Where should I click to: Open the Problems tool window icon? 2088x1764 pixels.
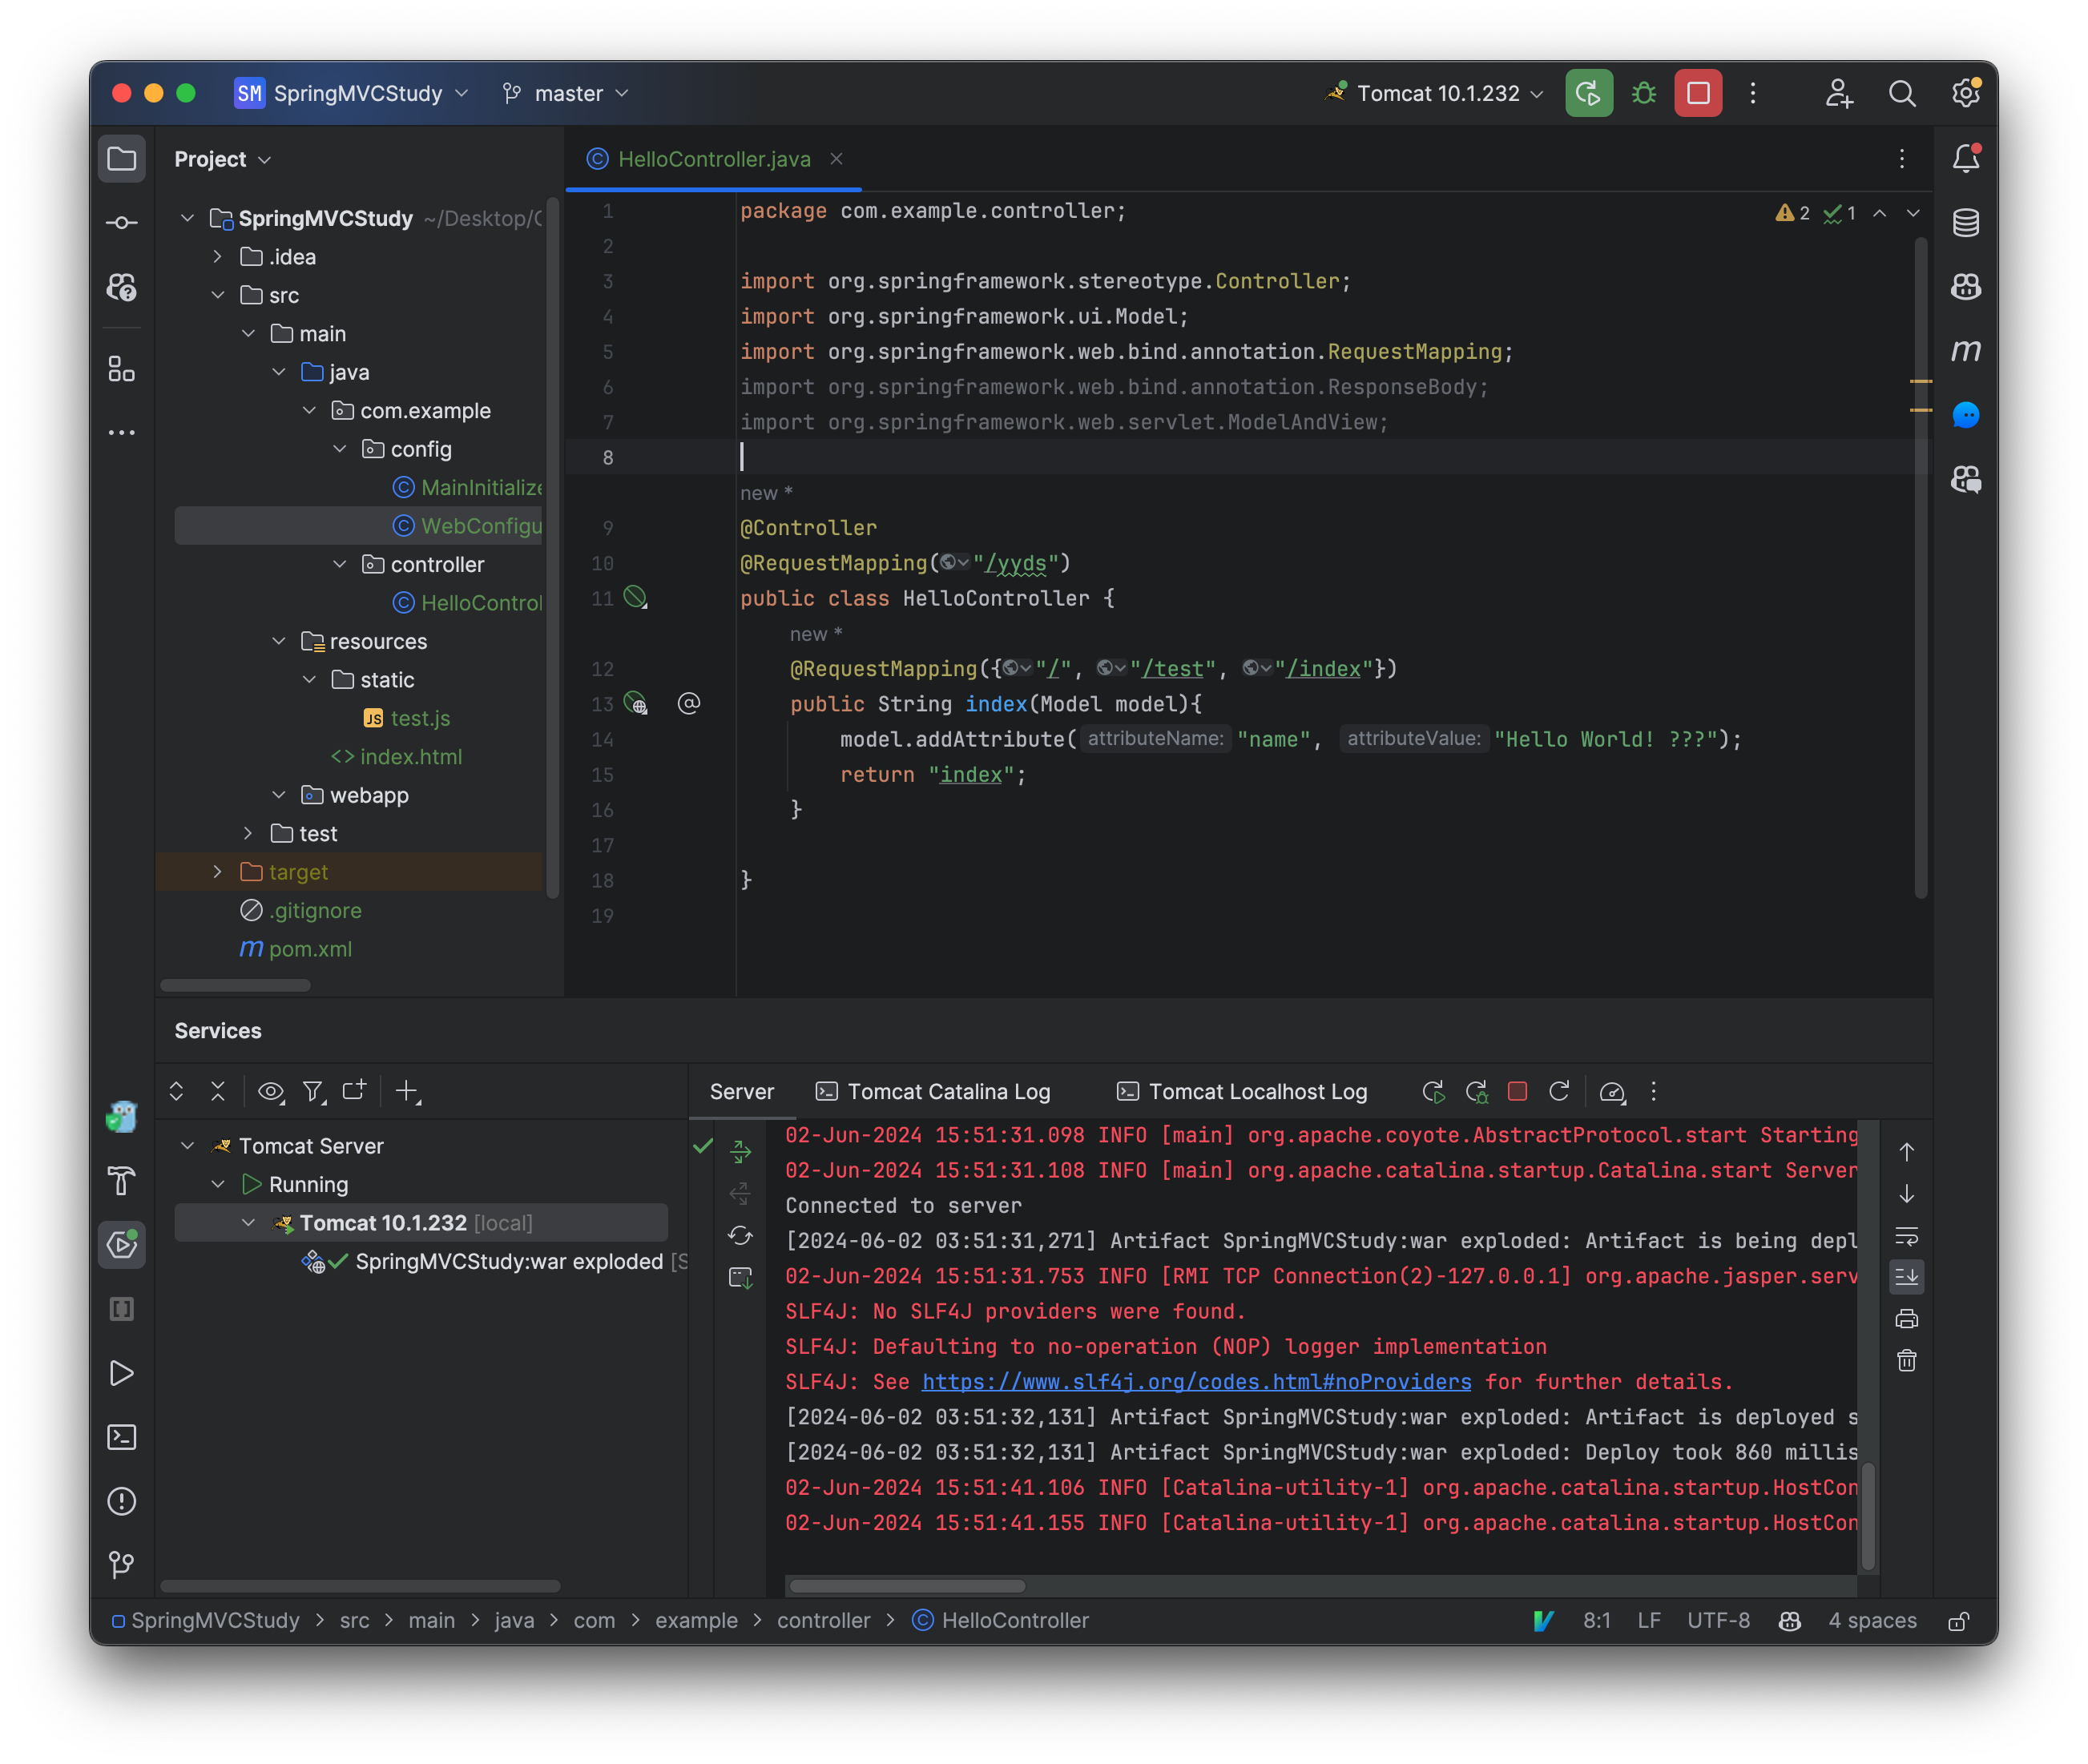[x=121, y=1500]
